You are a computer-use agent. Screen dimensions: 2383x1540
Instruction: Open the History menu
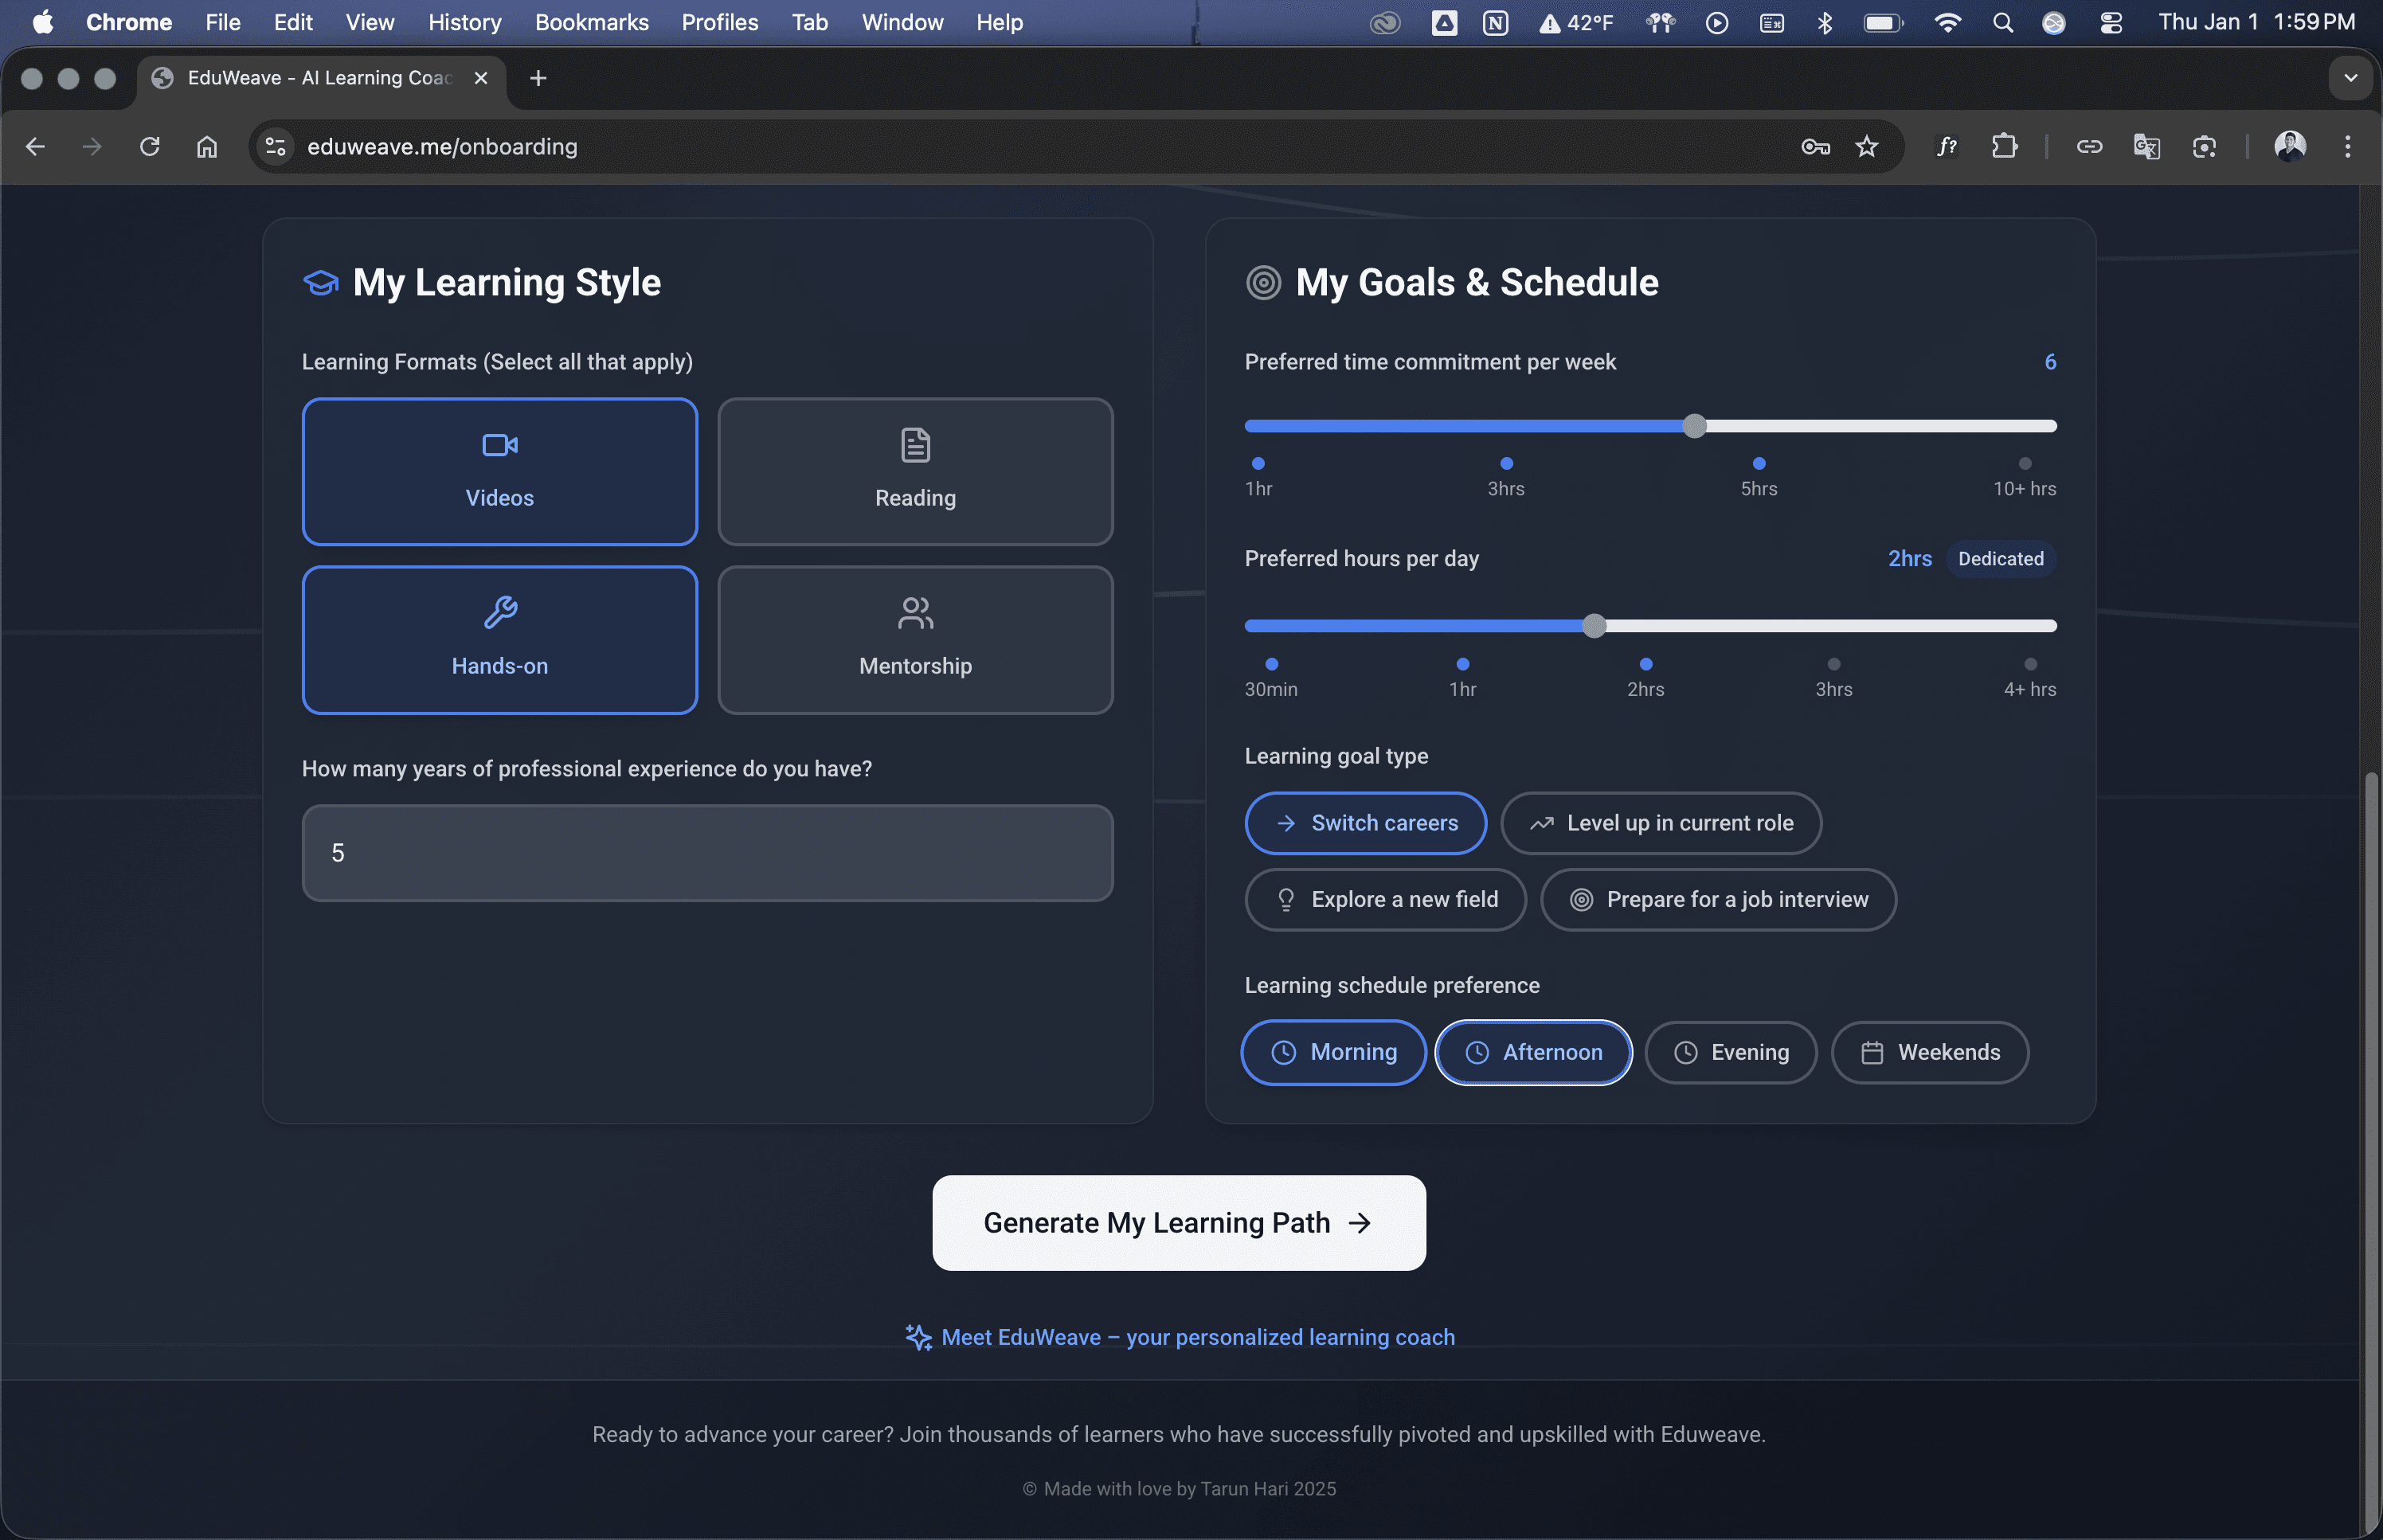[464, 22]
